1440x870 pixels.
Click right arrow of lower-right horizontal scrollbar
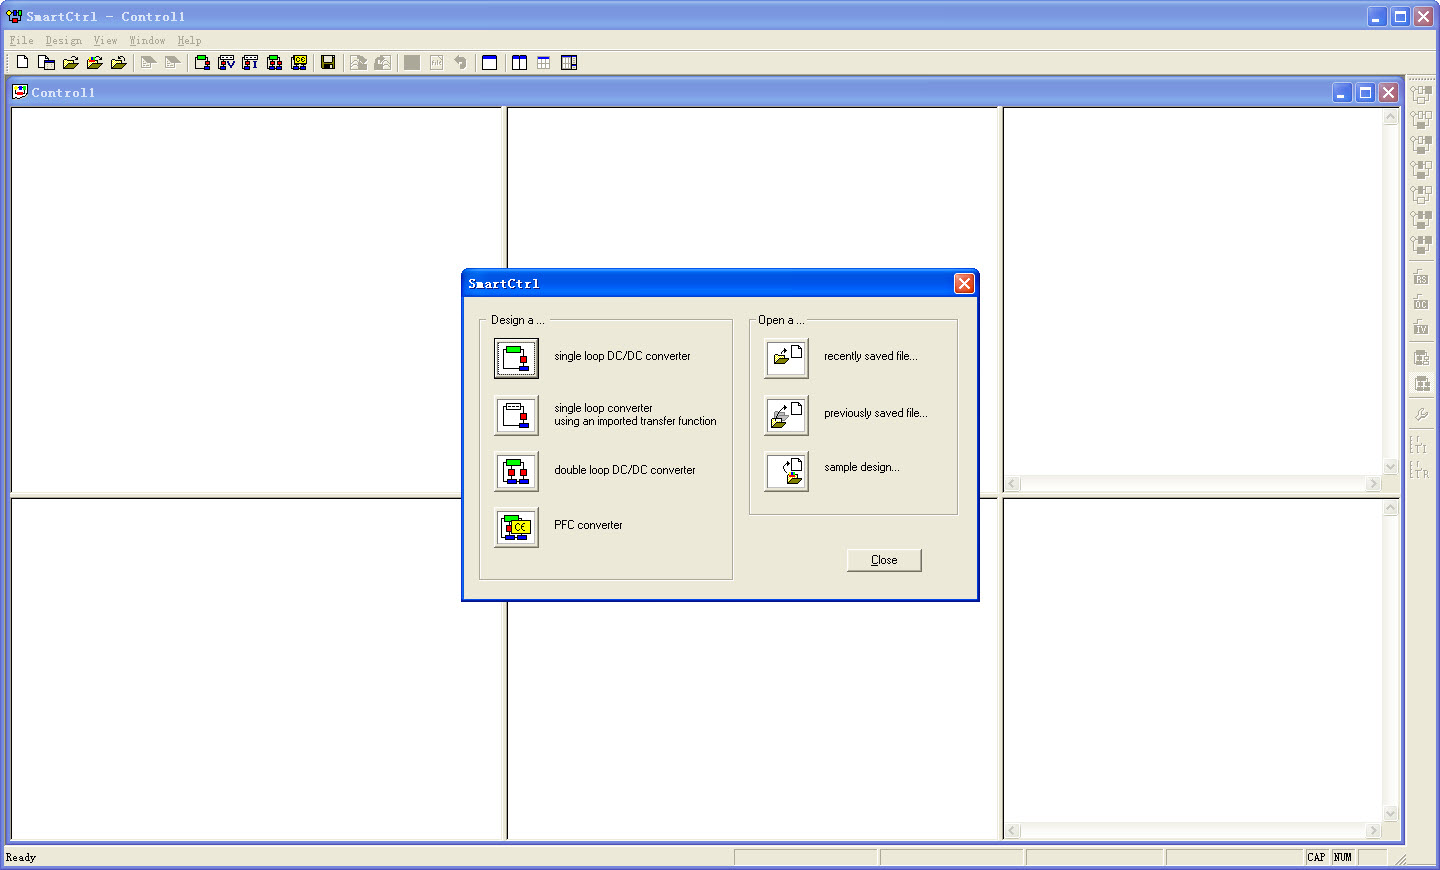pyautogui.click(x=1373, y=831)
